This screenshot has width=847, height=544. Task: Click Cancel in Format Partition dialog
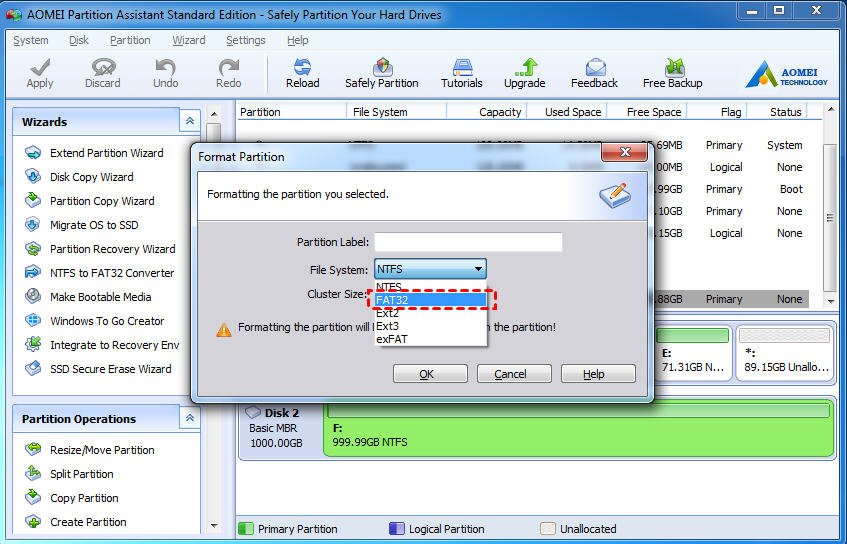514,374
